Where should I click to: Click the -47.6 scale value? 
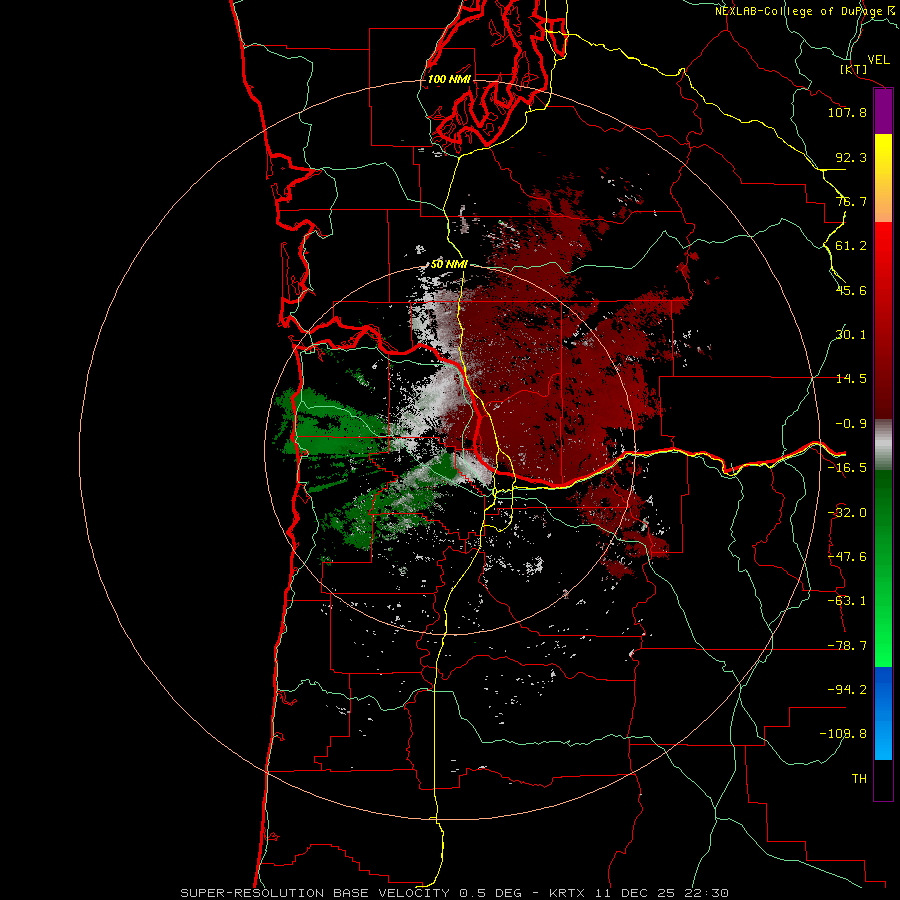[847, 557]
